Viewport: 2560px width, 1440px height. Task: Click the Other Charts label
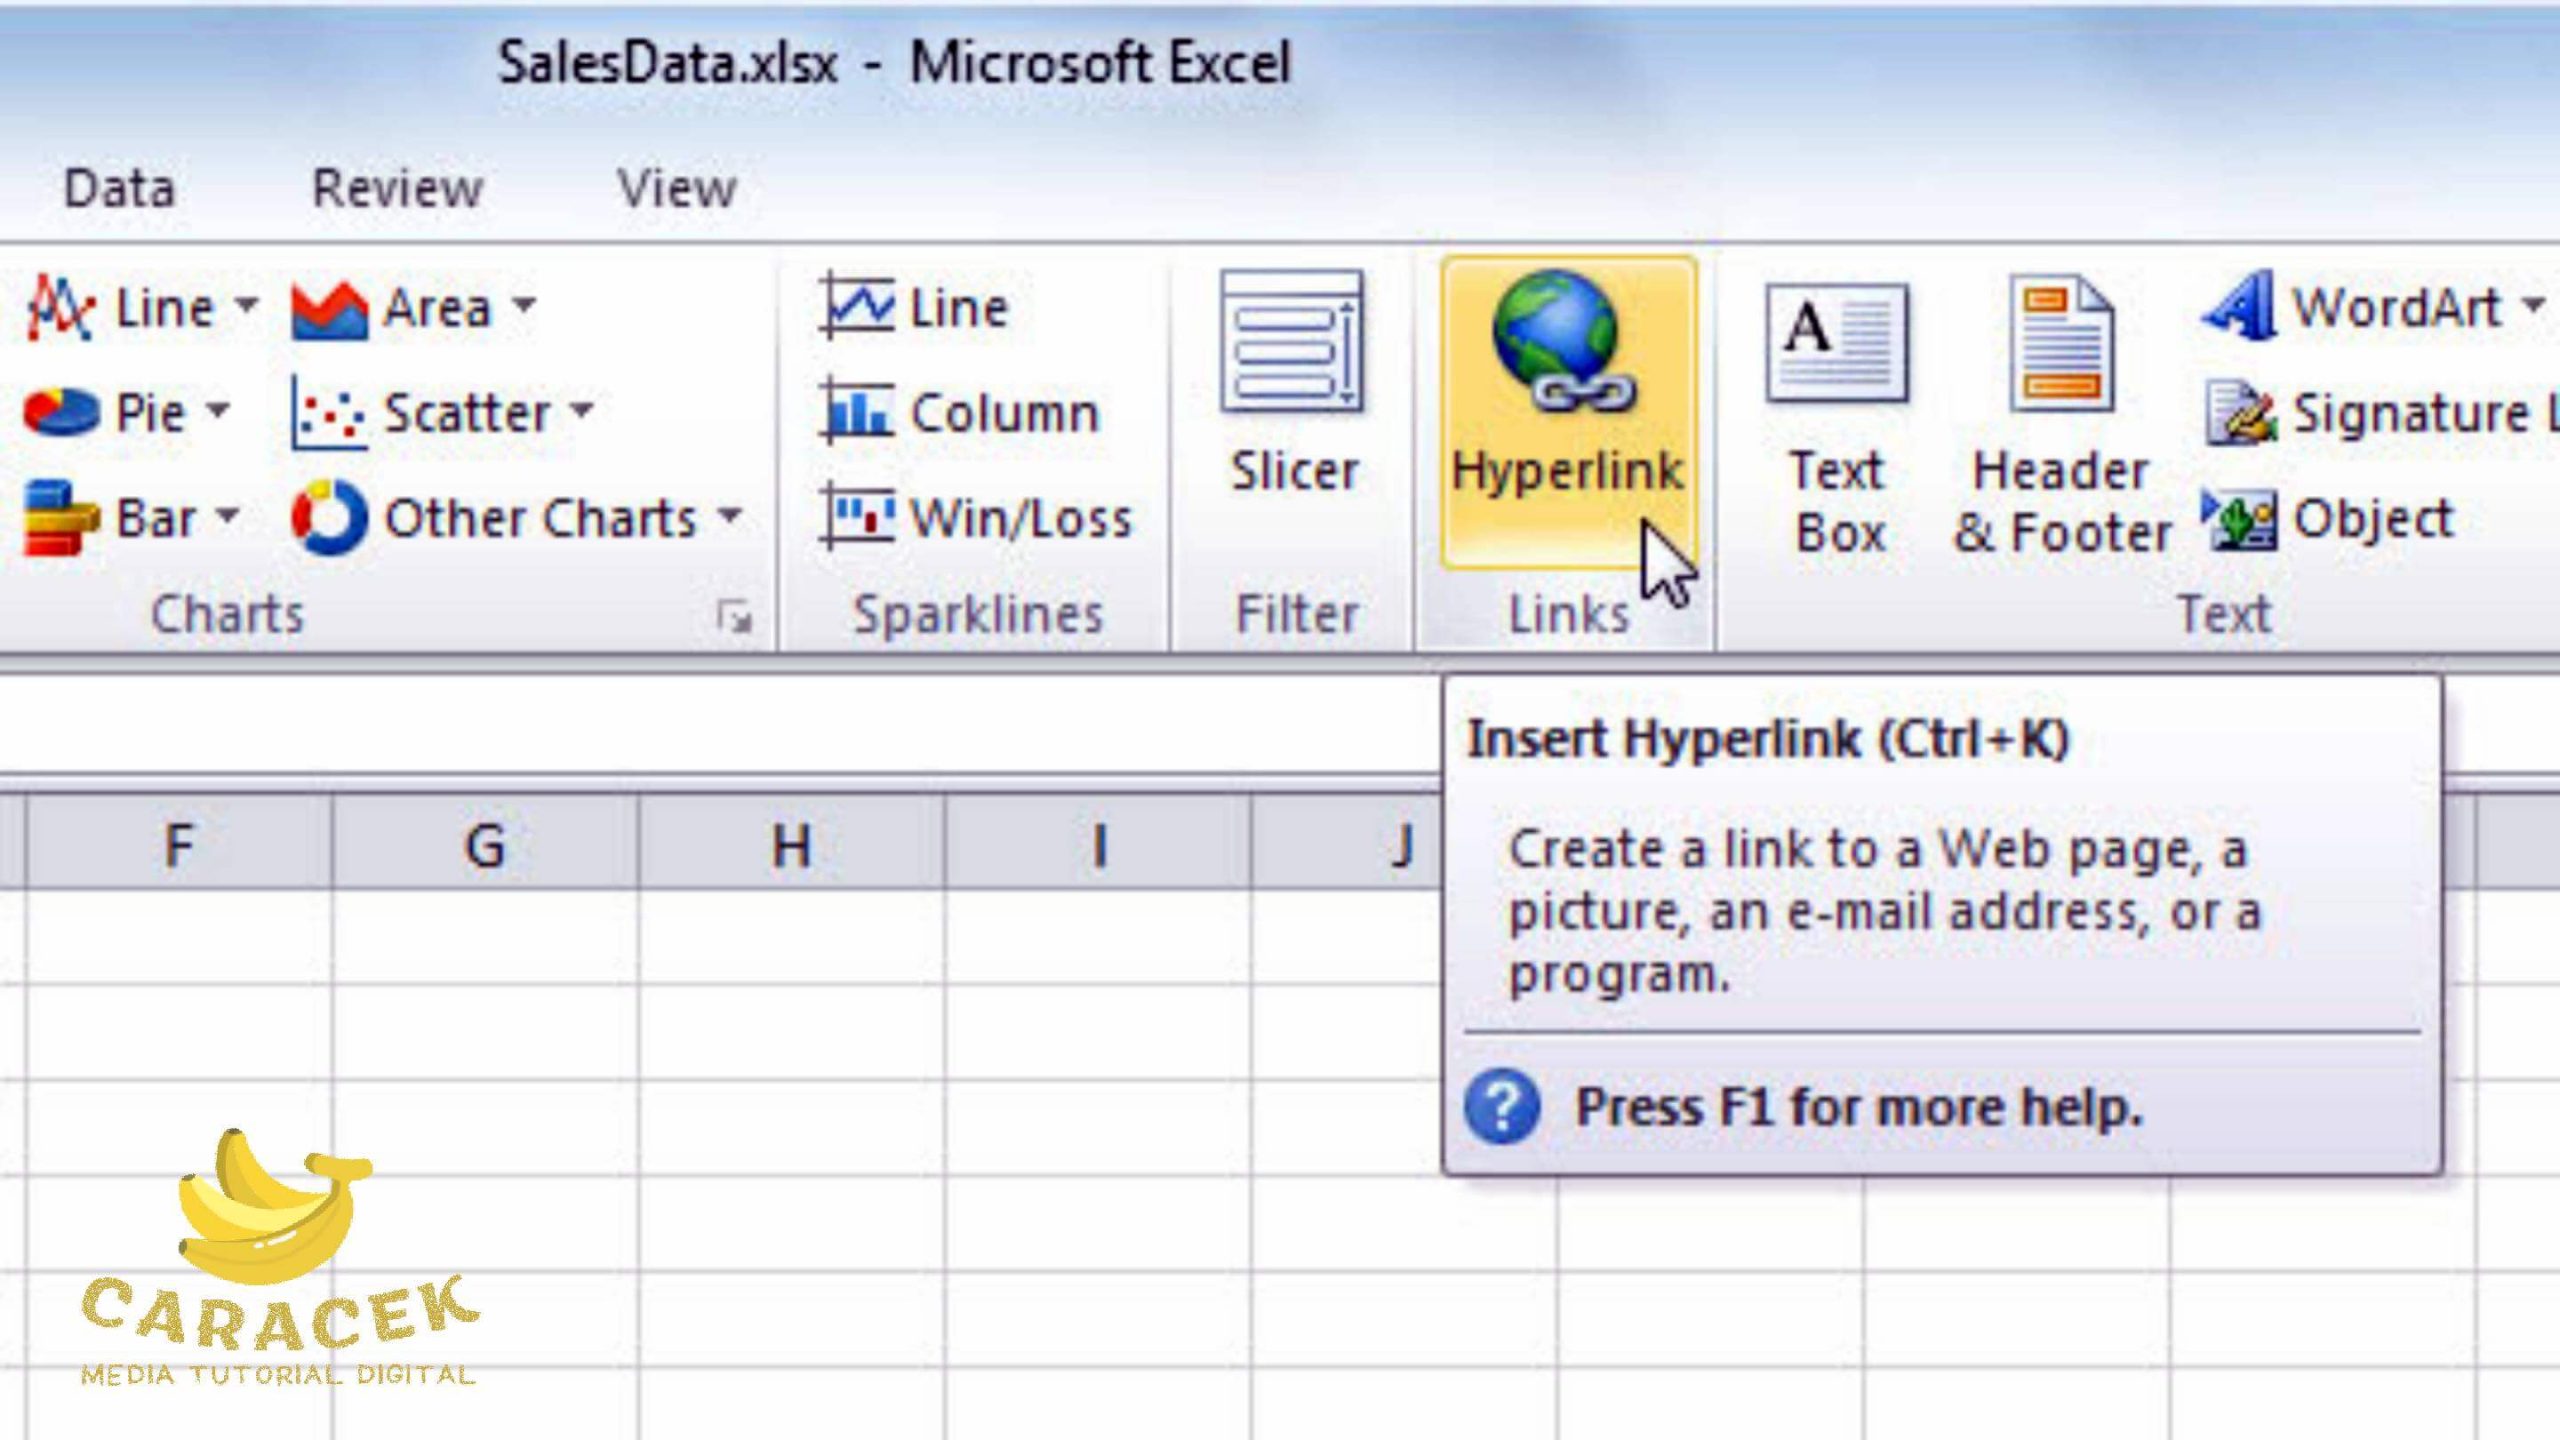click(540, 518)
